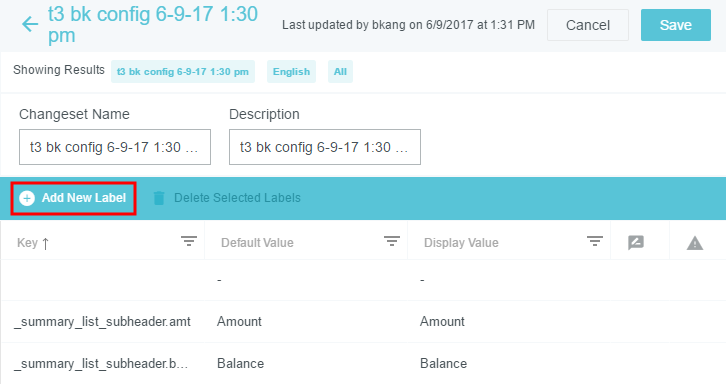The width and height of the screenshot is (726, 384).
Task: Select the All filter chip
Action: [340, 72]
